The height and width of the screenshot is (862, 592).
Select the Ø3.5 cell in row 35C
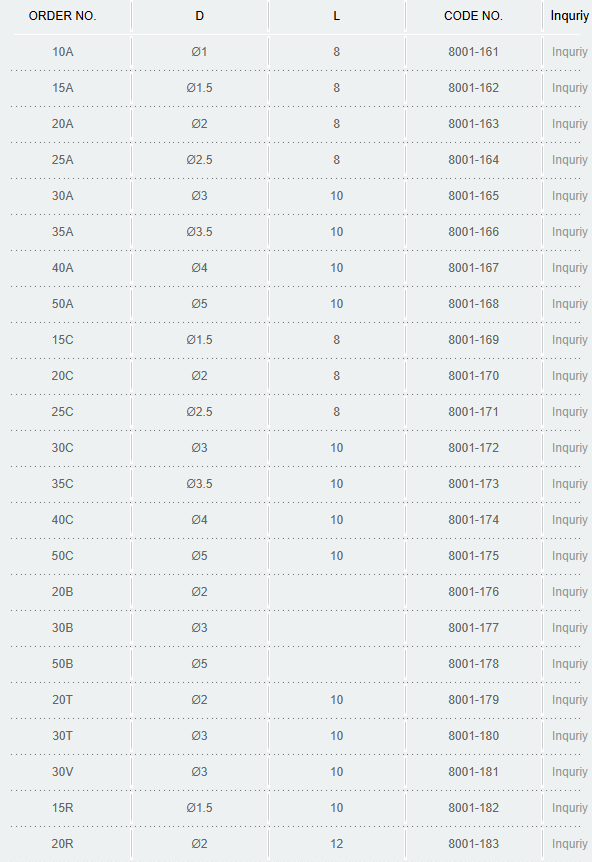click(x=200, y=484)
